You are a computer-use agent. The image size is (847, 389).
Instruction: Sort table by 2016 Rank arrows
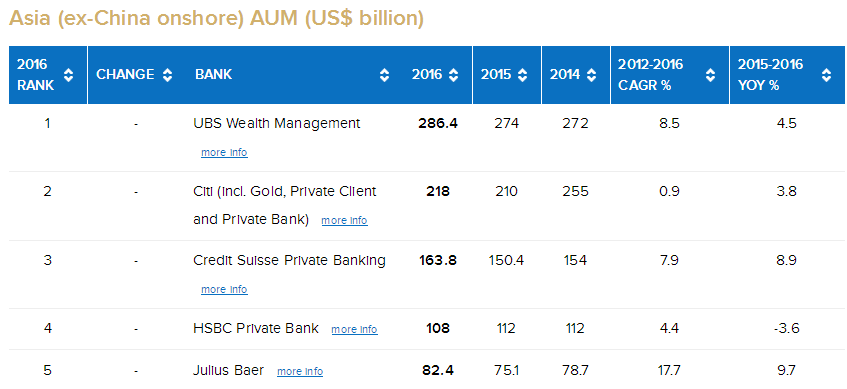click(69, 75)
